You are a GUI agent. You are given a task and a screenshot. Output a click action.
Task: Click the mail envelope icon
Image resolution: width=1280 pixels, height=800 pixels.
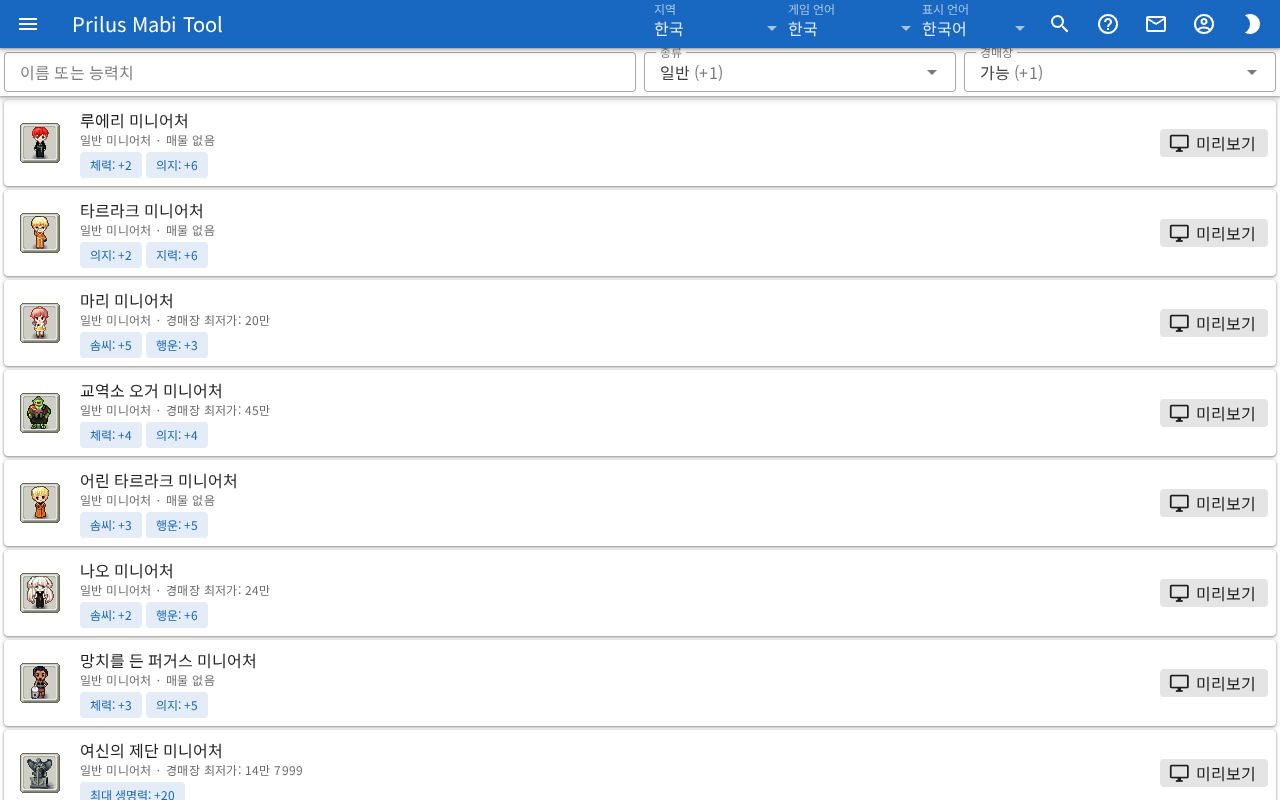click(1156, 24)
